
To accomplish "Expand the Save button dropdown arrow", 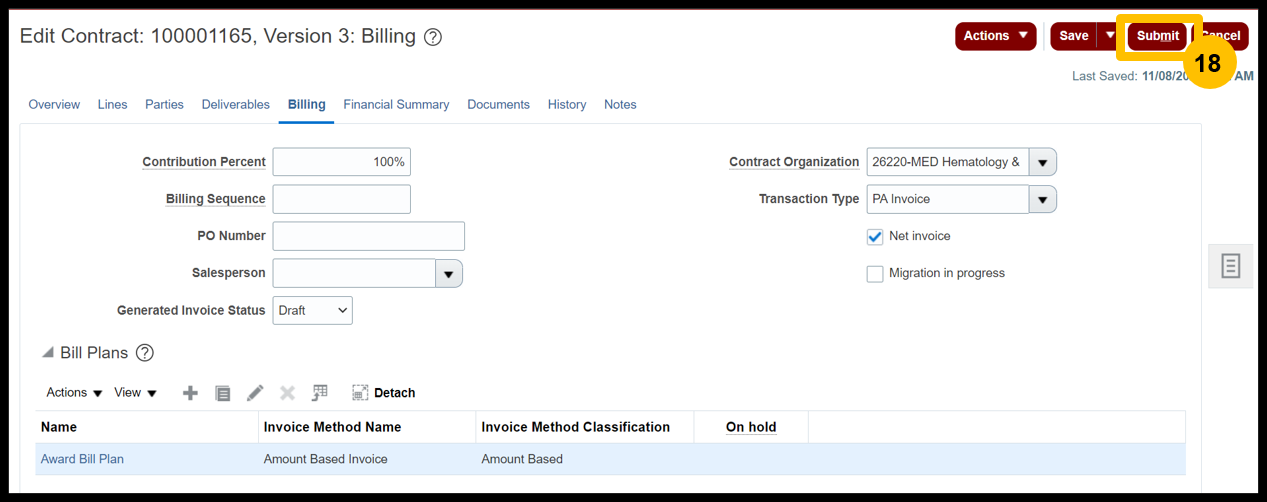I will pyautogui.click(x=1110, y=36).
